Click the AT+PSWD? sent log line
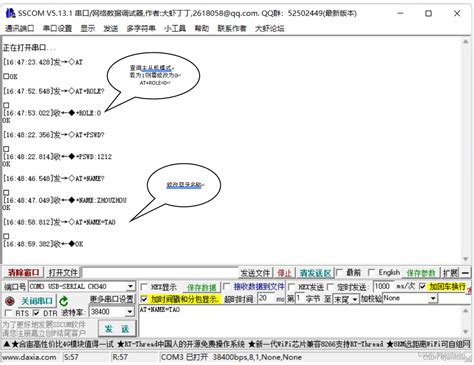The width and height of the screenshot is (474, 365). point(54,135)
